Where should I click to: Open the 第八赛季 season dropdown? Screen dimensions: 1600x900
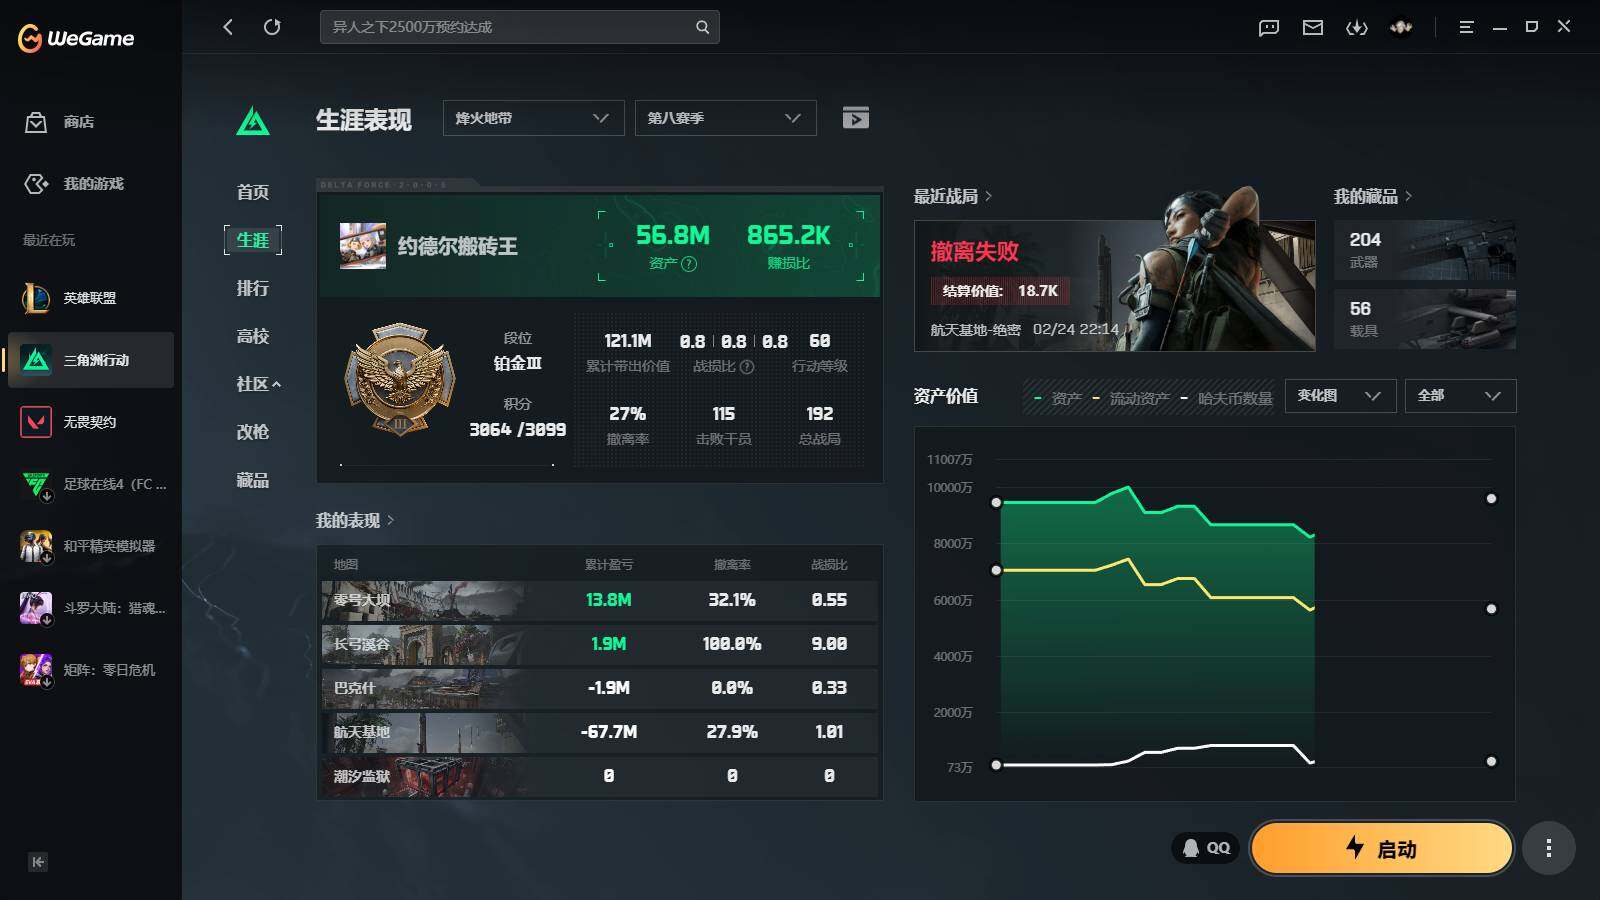click(725, 118)
